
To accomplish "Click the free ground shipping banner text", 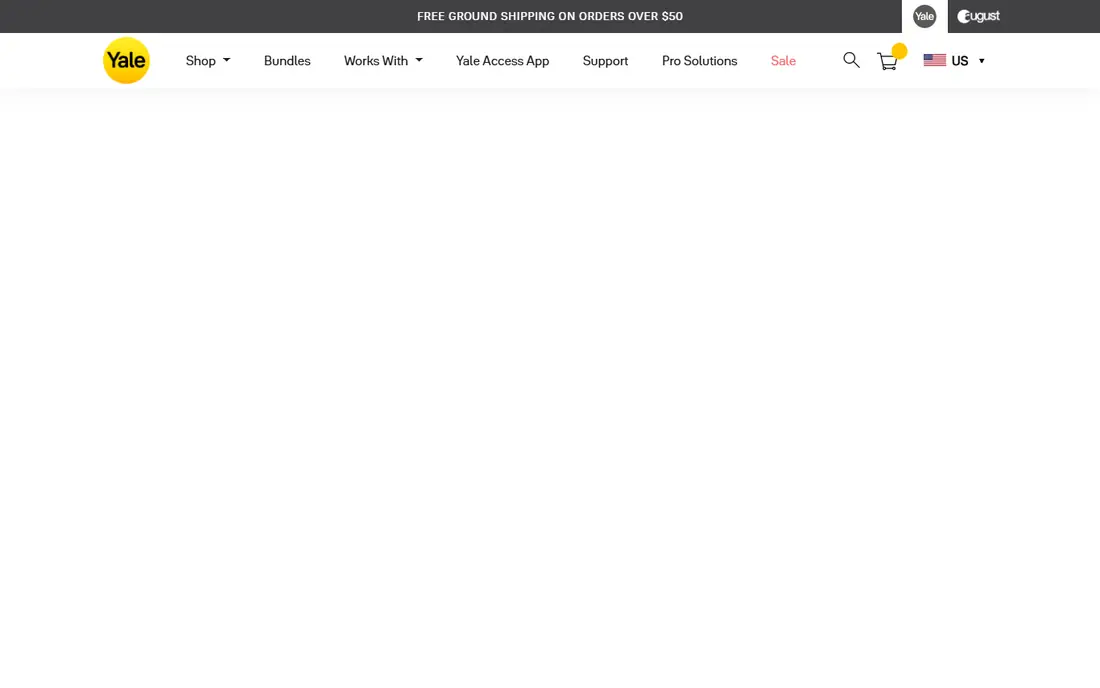I will 550,16.
